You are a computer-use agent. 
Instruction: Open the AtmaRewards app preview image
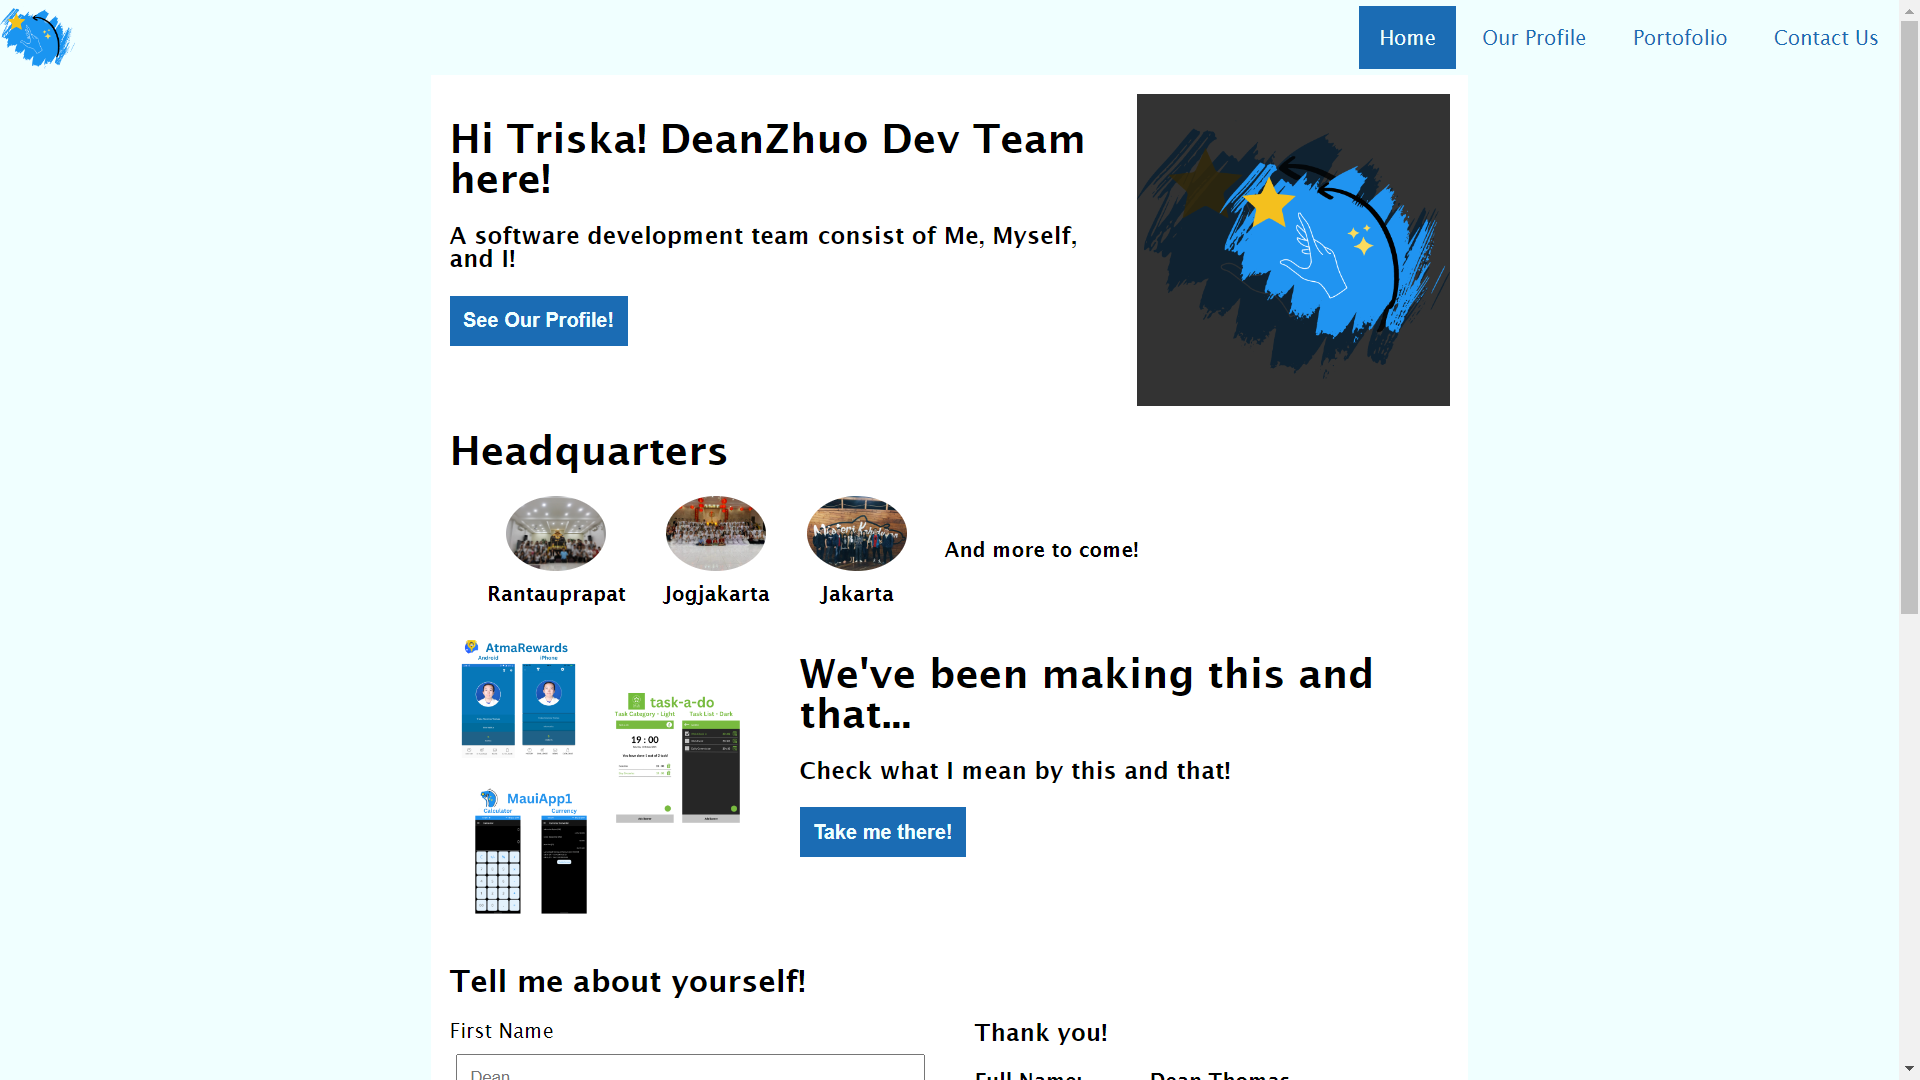click(x=518, y=697)
